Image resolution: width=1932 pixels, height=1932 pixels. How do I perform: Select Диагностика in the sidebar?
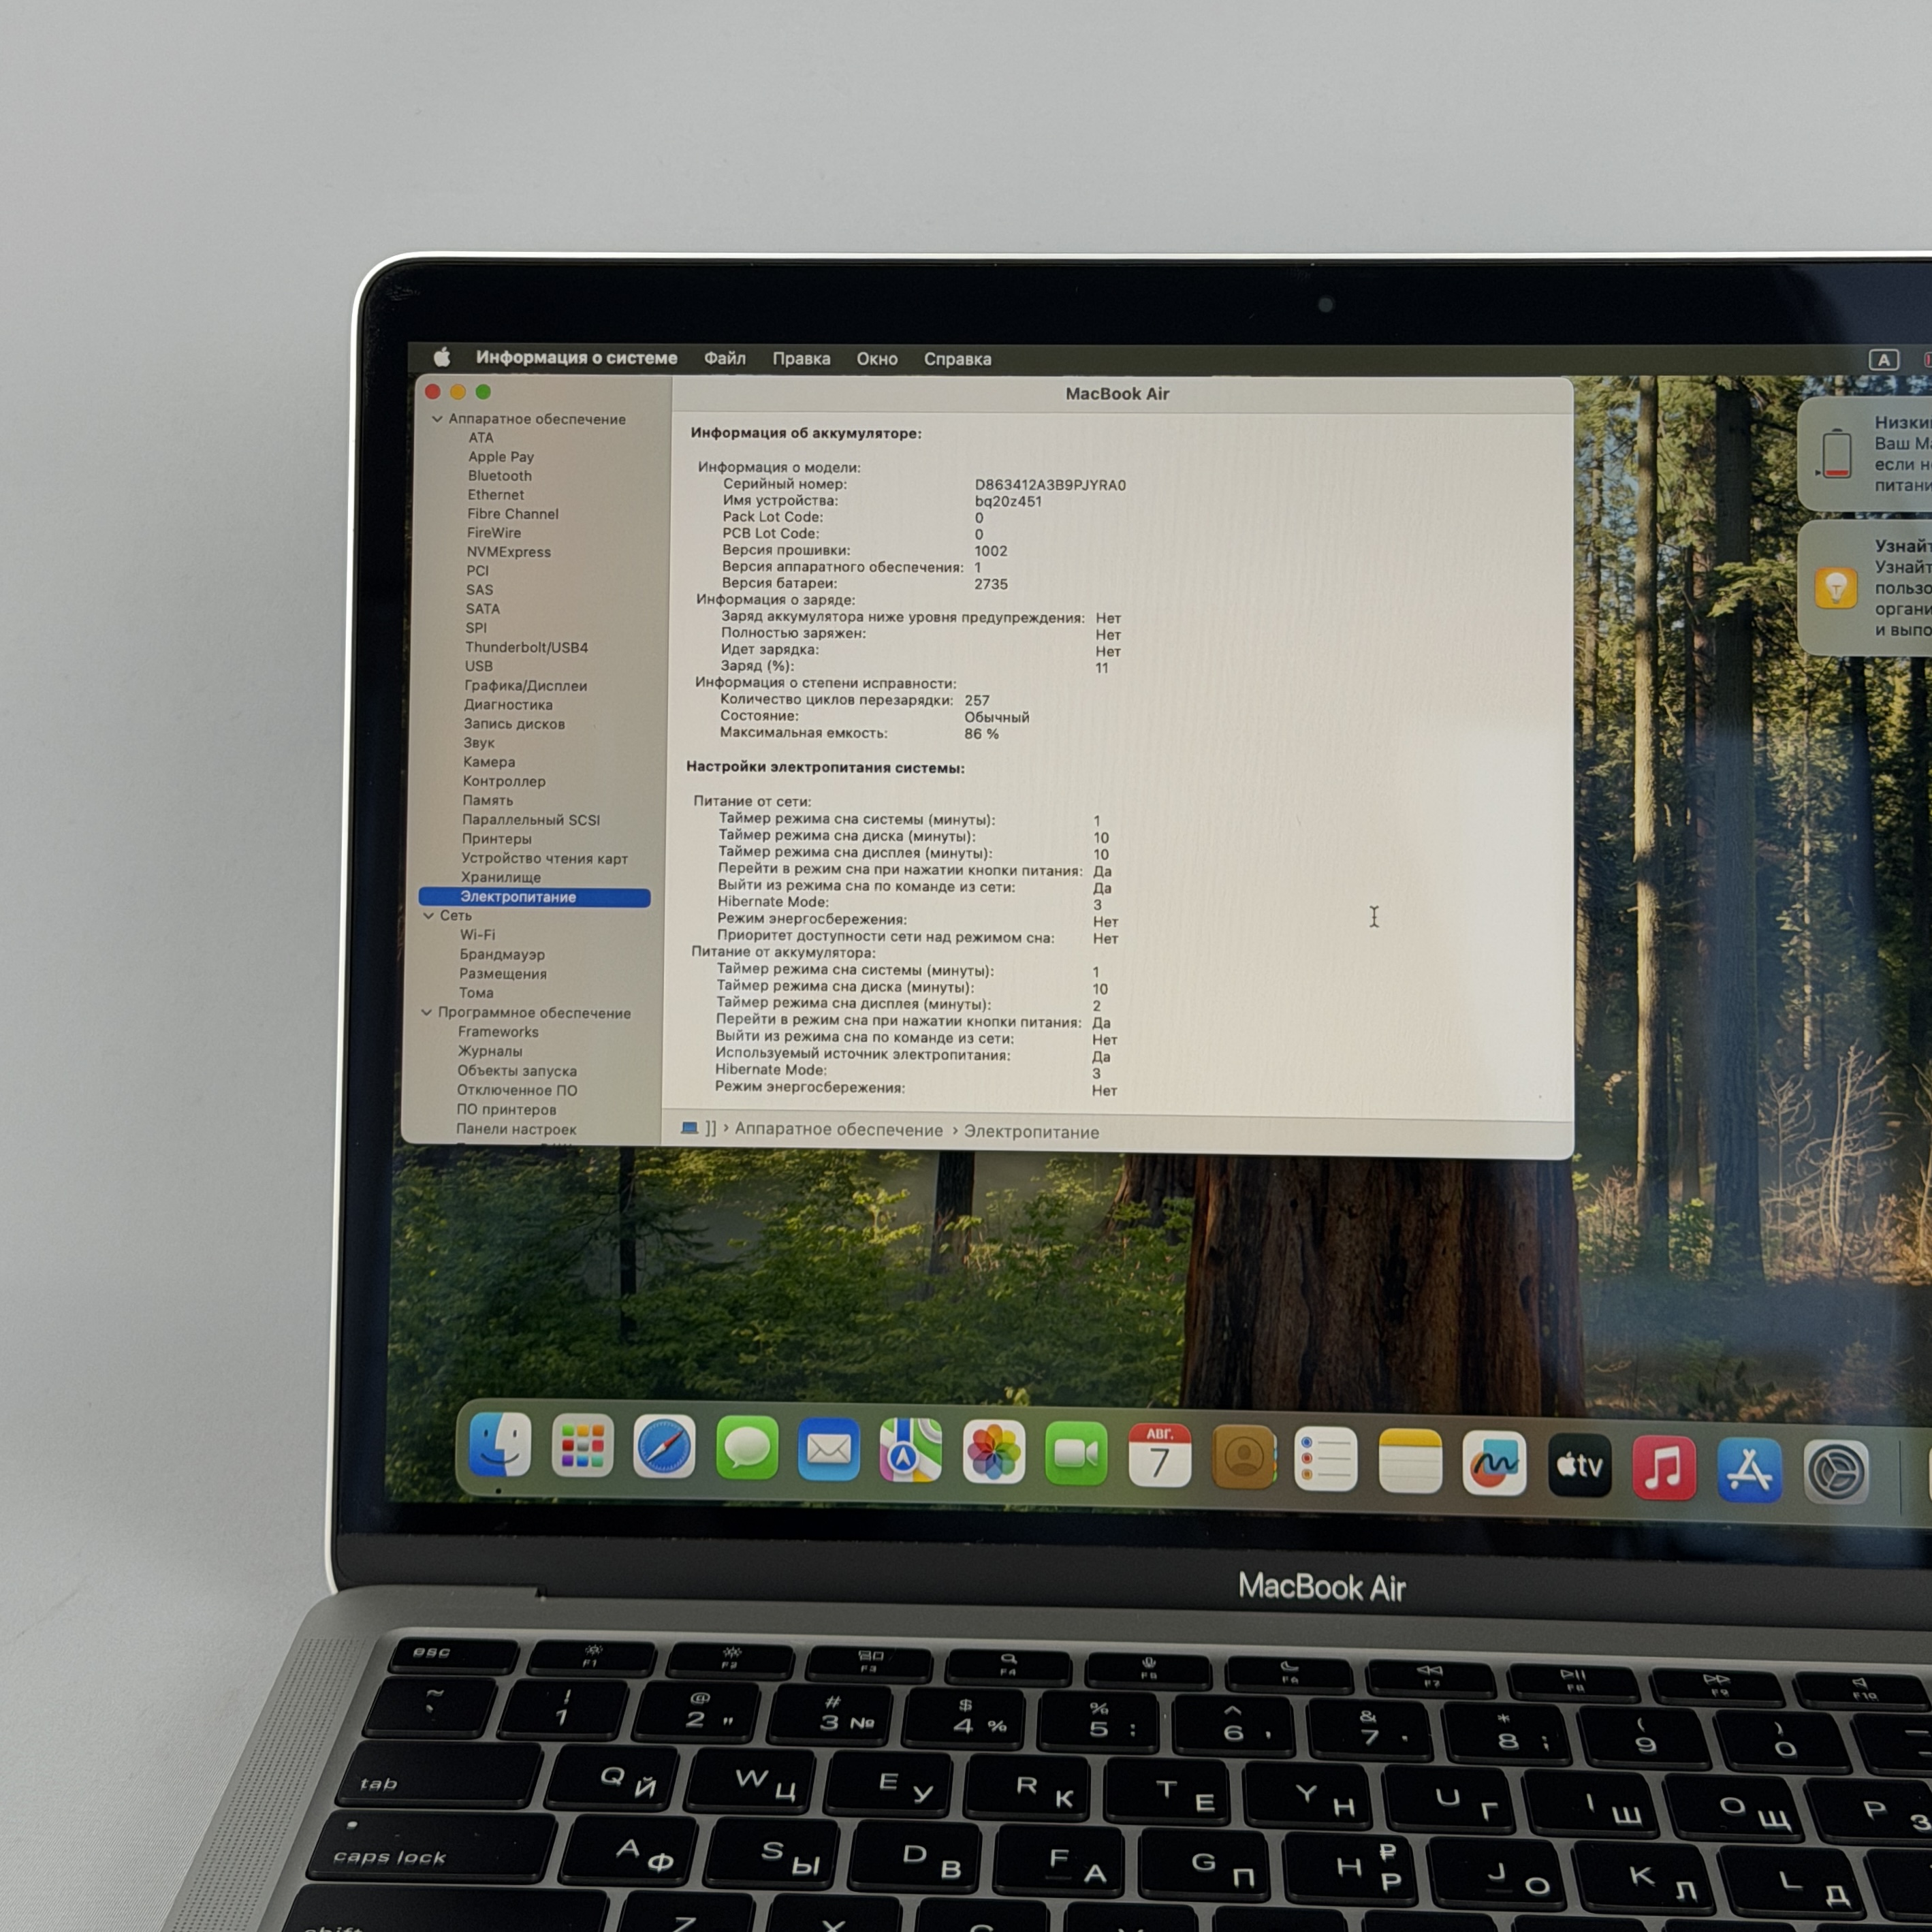pyautogui.click(x=508, y=705)
